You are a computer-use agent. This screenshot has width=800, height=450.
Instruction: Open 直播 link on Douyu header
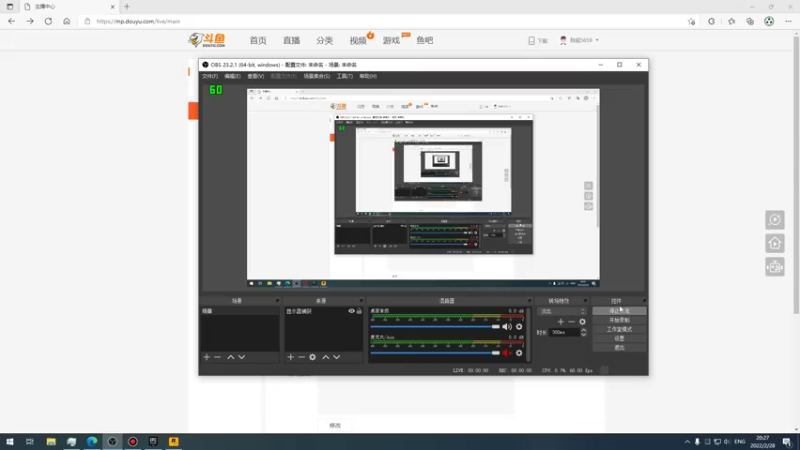pos(291,40)
